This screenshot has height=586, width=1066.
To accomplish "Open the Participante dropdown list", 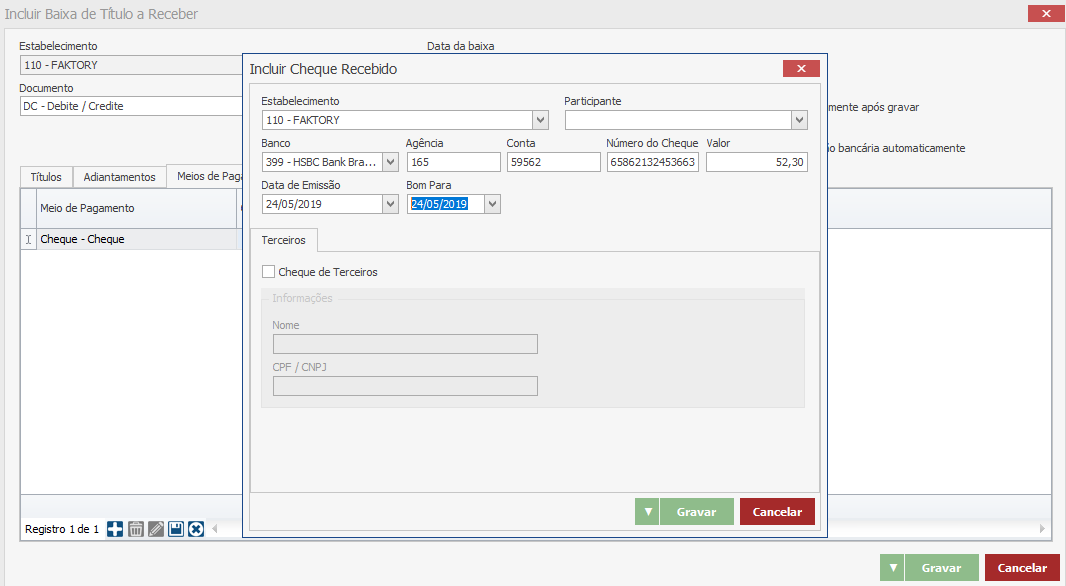I will (799, 120).
